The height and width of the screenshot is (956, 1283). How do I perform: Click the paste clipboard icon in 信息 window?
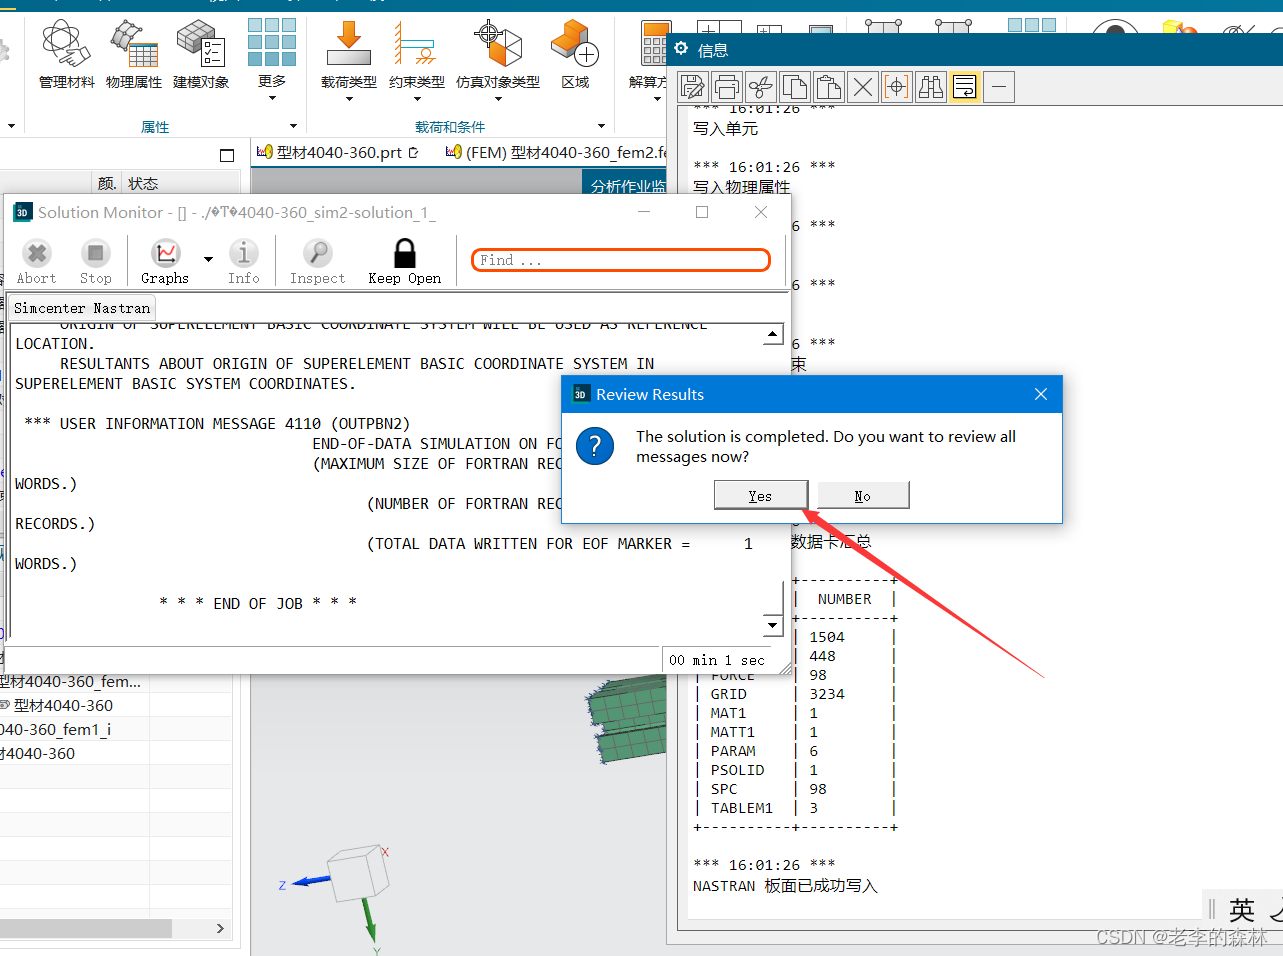click(829, 87)
